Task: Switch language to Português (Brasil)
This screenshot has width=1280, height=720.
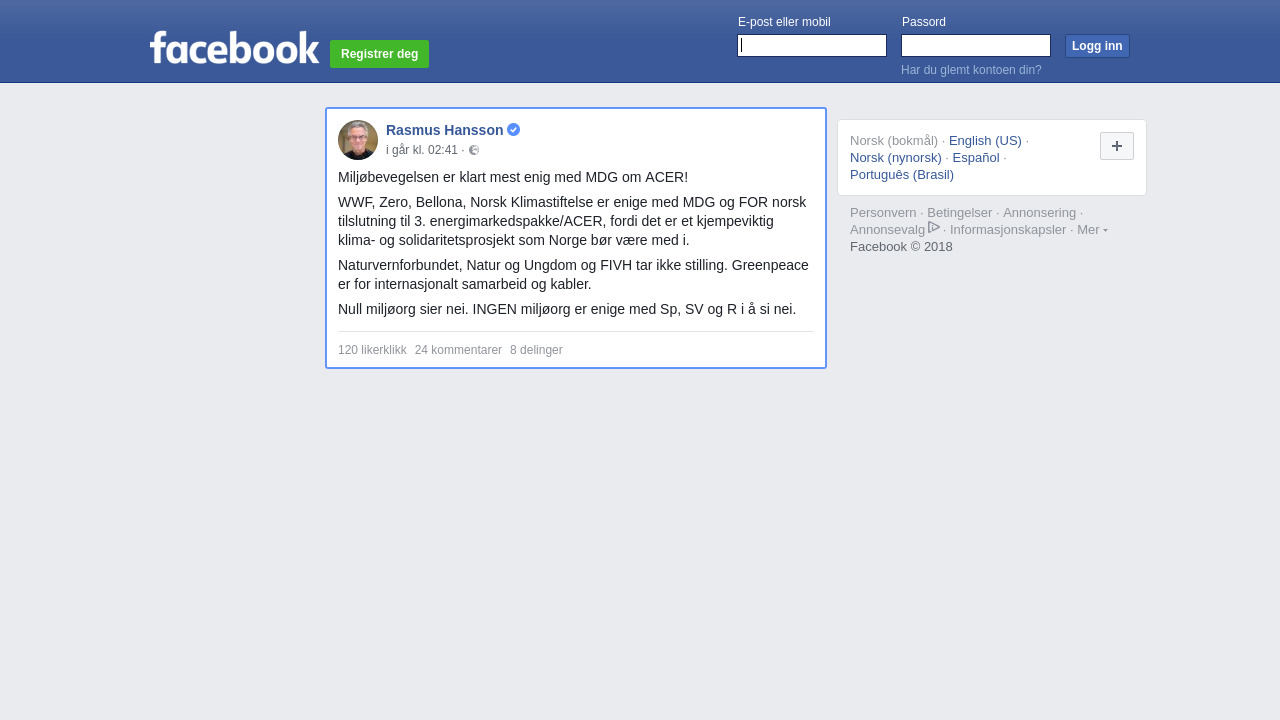Action: (x=902, y=174)
